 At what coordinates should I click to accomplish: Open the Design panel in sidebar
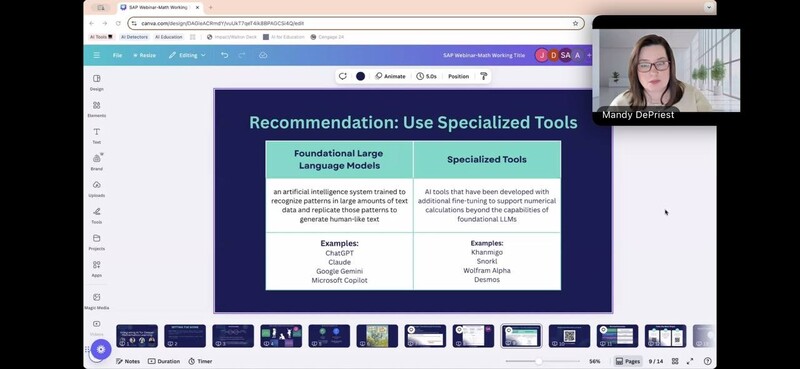[96, 82]
